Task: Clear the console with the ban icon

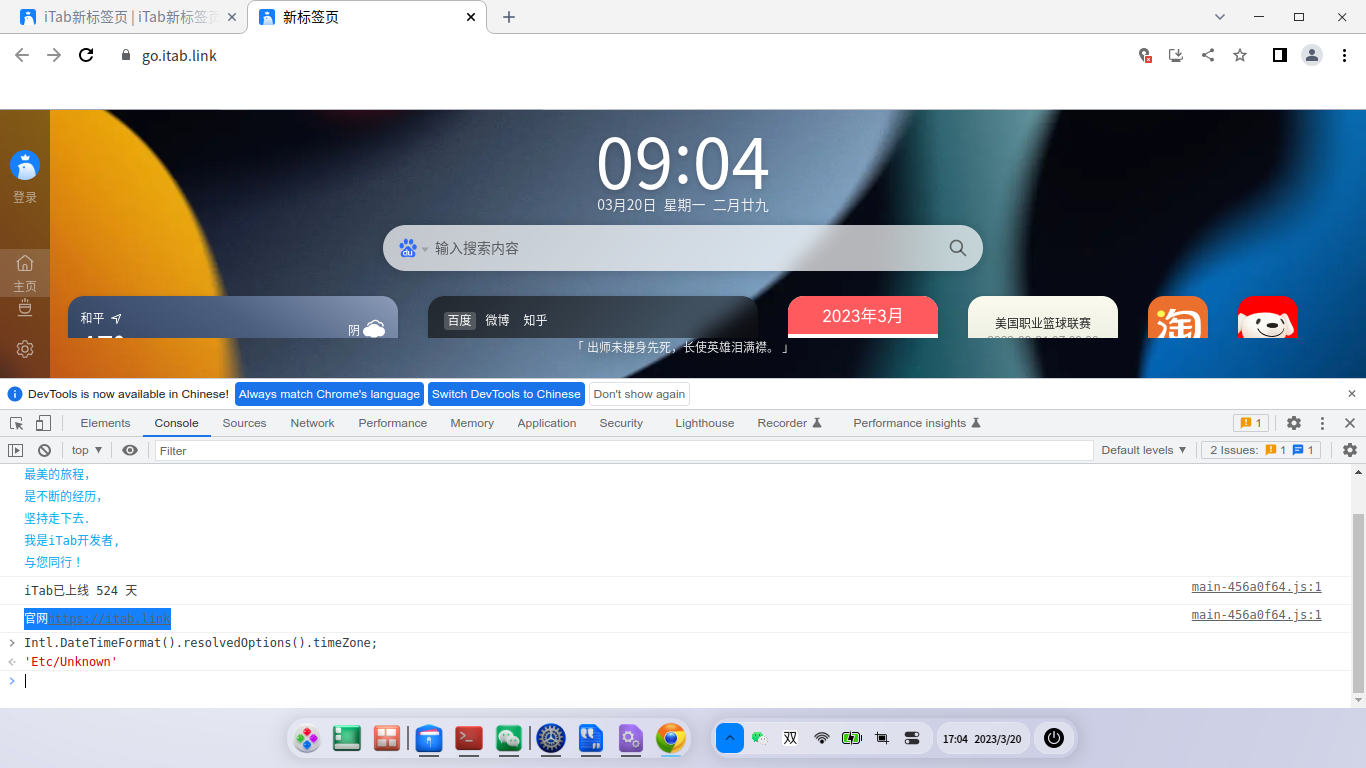Action: (x=44, y=450)
